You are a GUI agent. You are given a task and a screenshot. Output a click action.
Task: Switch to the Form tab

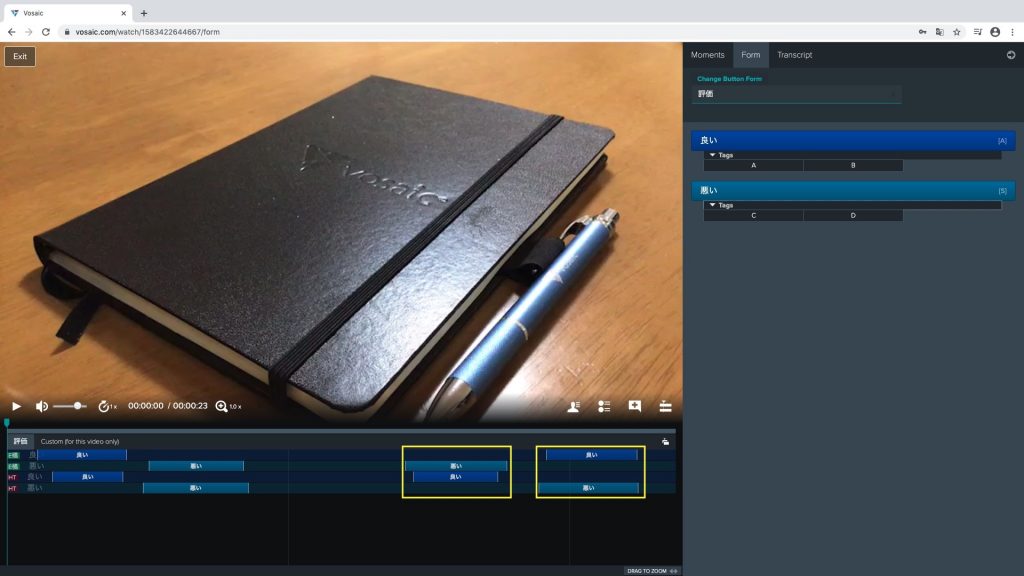click(x=750, y=55)
